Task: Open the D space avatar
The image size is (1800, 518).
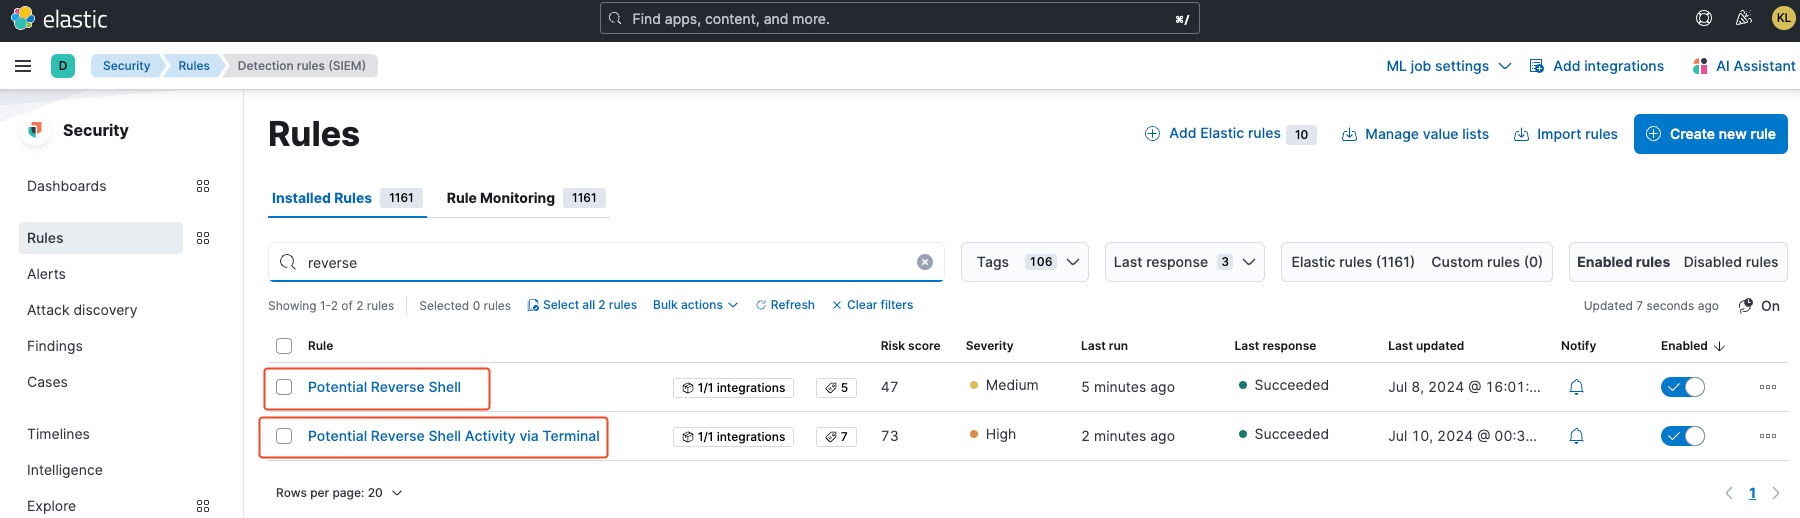Action: (x=63, y=66)
